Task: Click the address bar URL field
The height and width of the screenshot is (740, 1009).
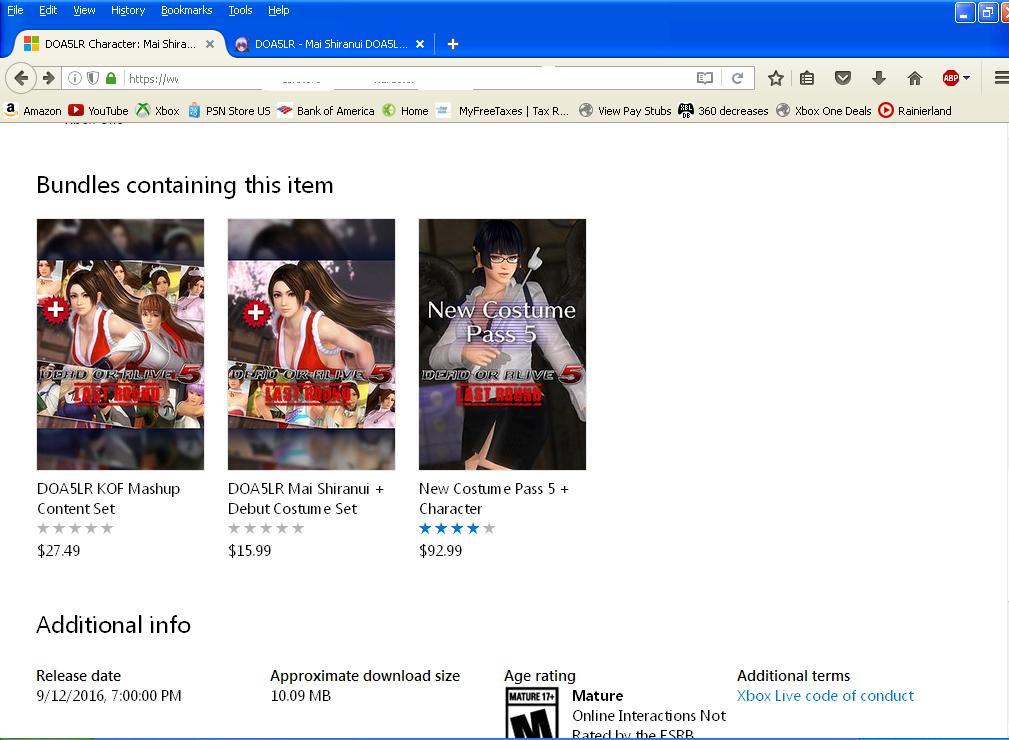Action: tap(409, 79)
